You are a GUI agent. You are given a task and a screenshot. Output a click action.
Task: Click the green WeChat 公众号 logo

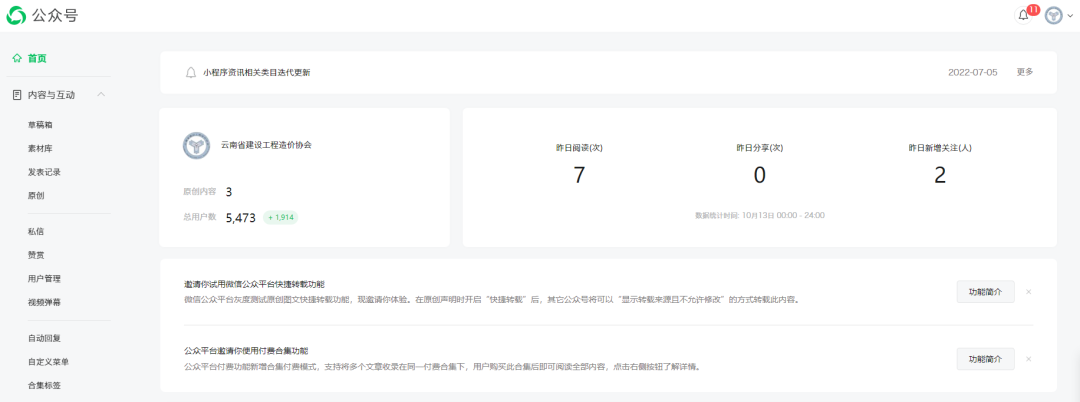pyautogui.click(x=17, y=15)
